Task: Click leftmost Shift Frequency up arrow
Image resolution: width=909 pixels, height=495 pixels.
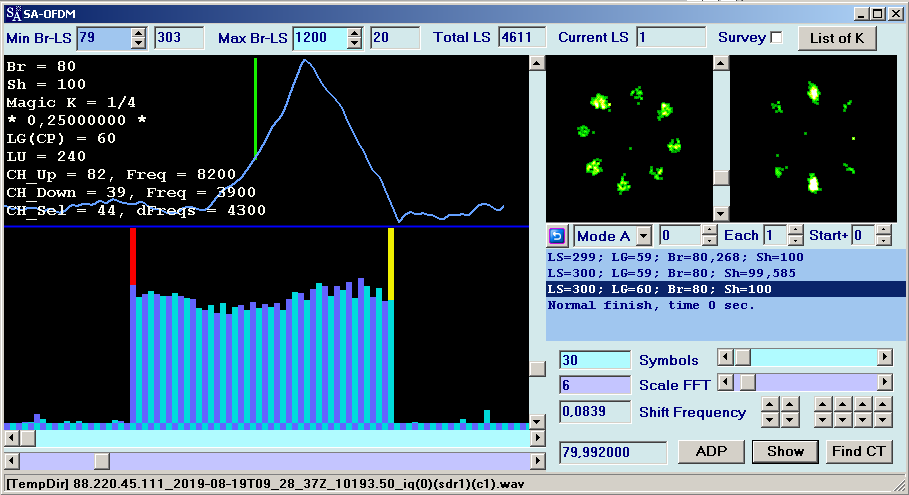Action: [769, 404]
